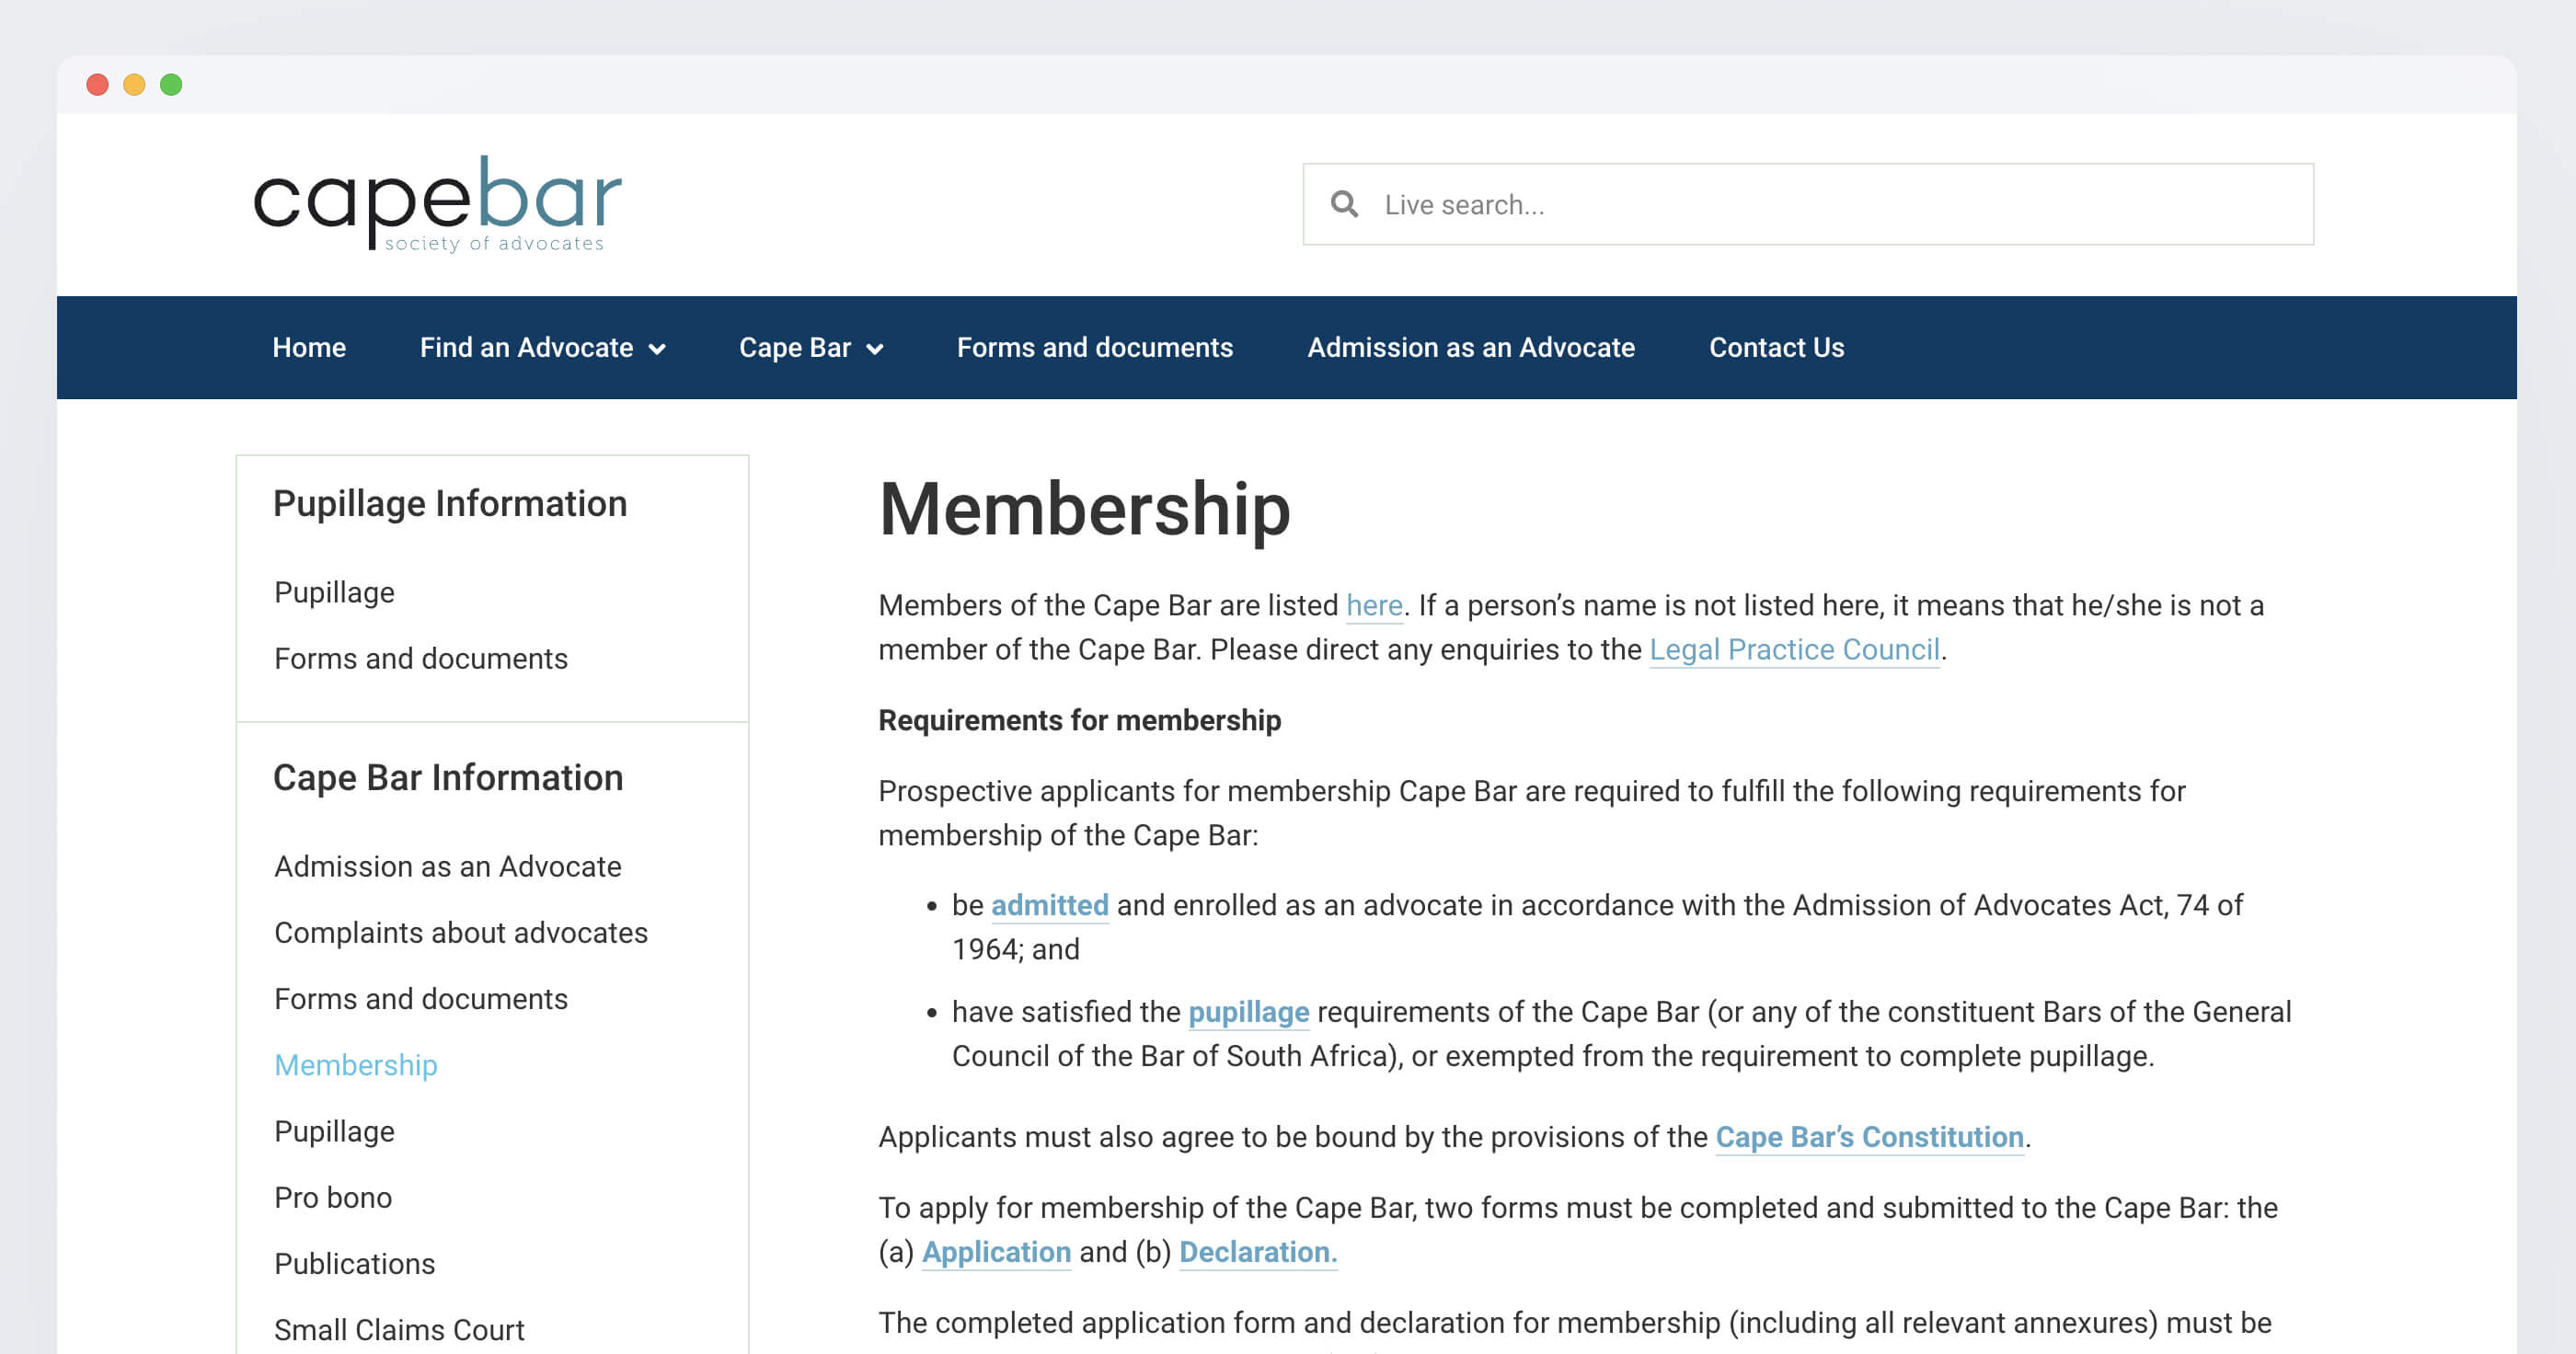Click the Pupillage Information sidebar heading
The image size is (2576, 1354).
tap(450, 503)
